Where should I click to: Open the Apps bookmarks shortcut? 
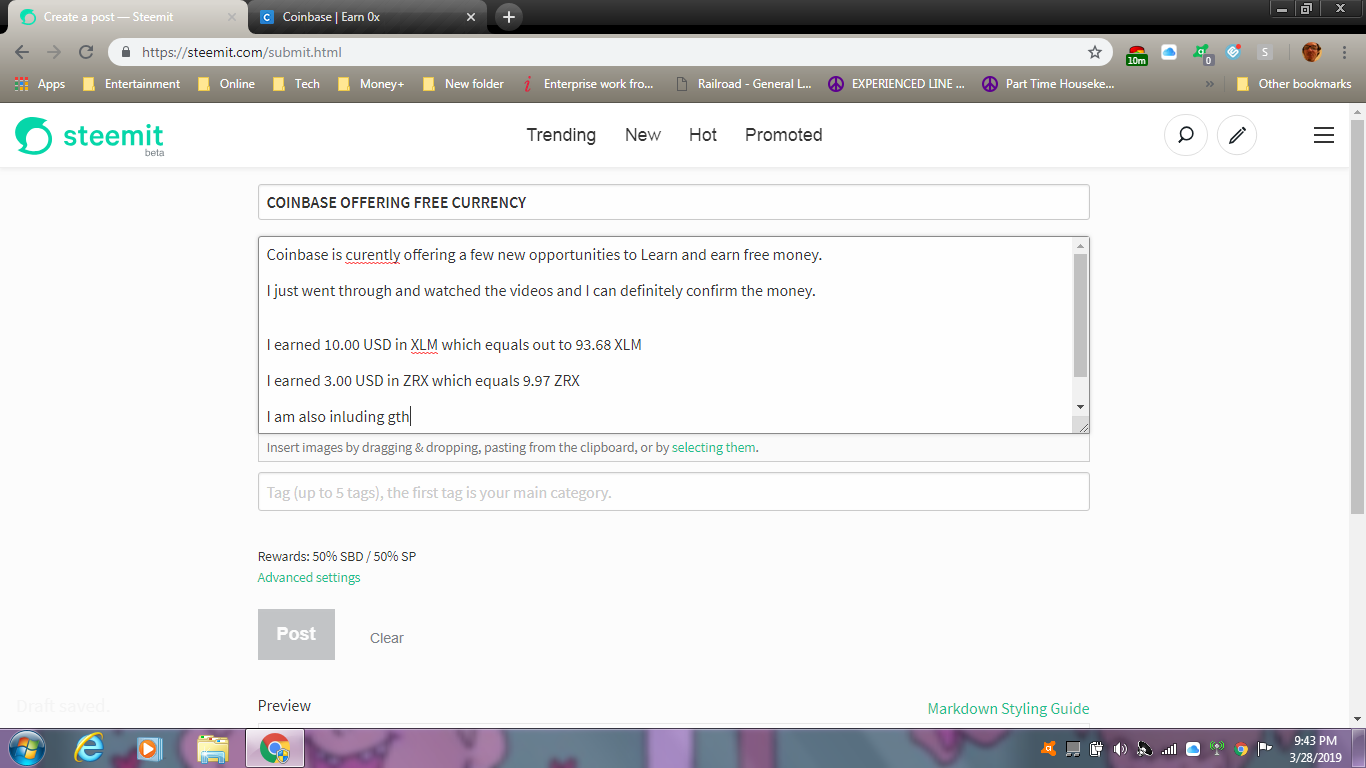click(x=40, y=84)
